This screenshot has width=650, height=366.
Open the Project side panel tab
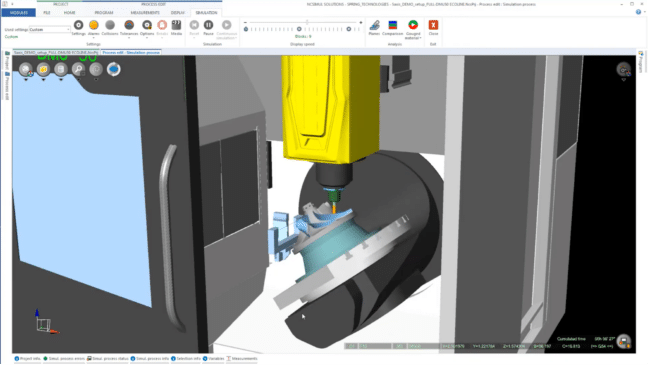click(x=7, y=61)
